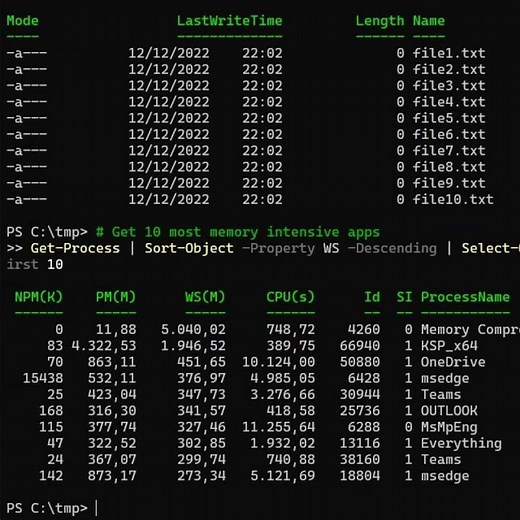
Task: Select file7.txt in the listing
Action: click(449, 151)
